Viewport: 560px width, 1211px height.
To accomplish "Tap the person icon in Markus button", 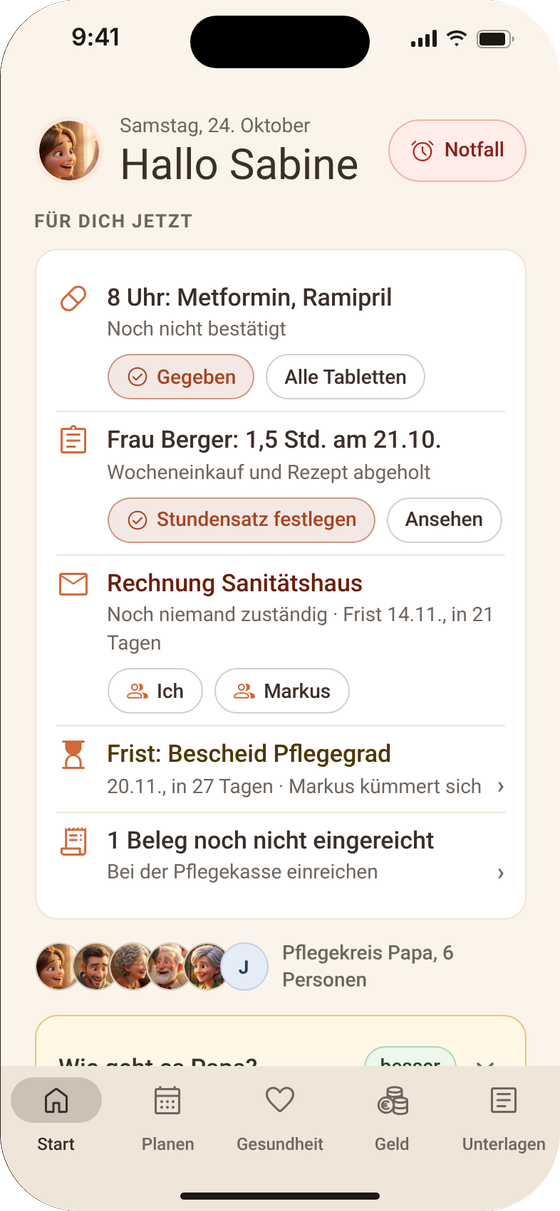I will pos(244,691).
